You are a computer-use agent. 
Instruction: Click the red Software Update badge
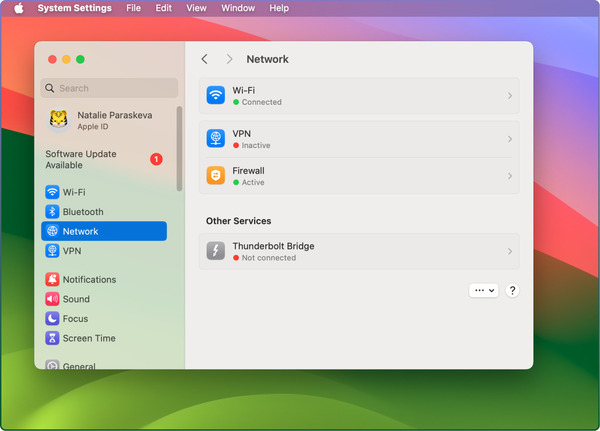pyautogui.click(x=156, y=159)
